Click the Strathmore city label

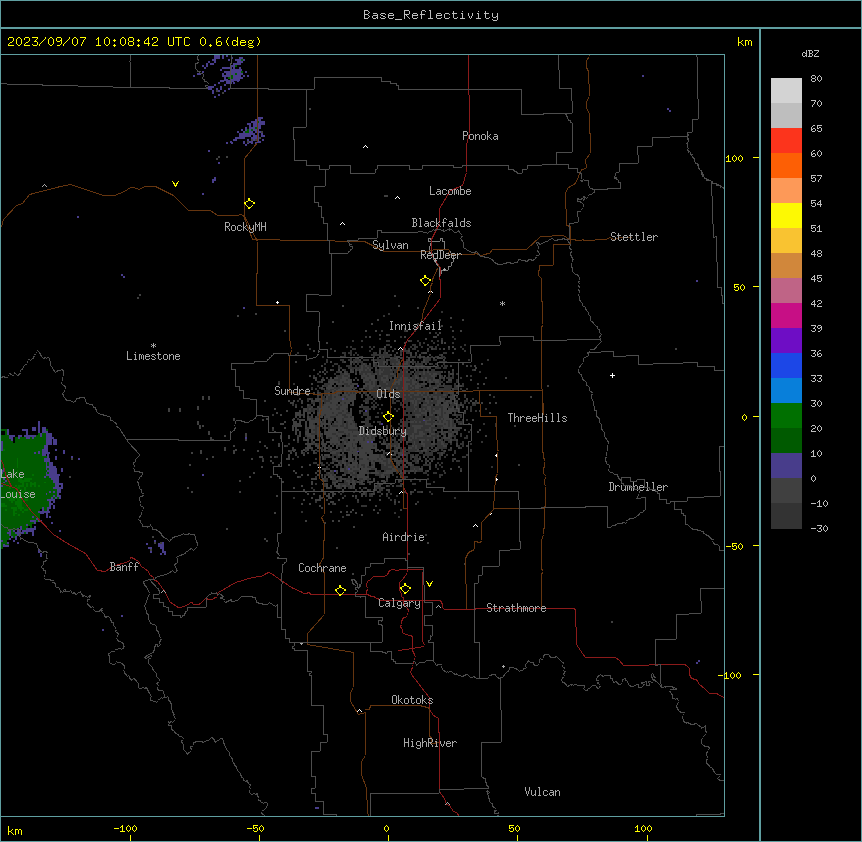tap(516, 608)
